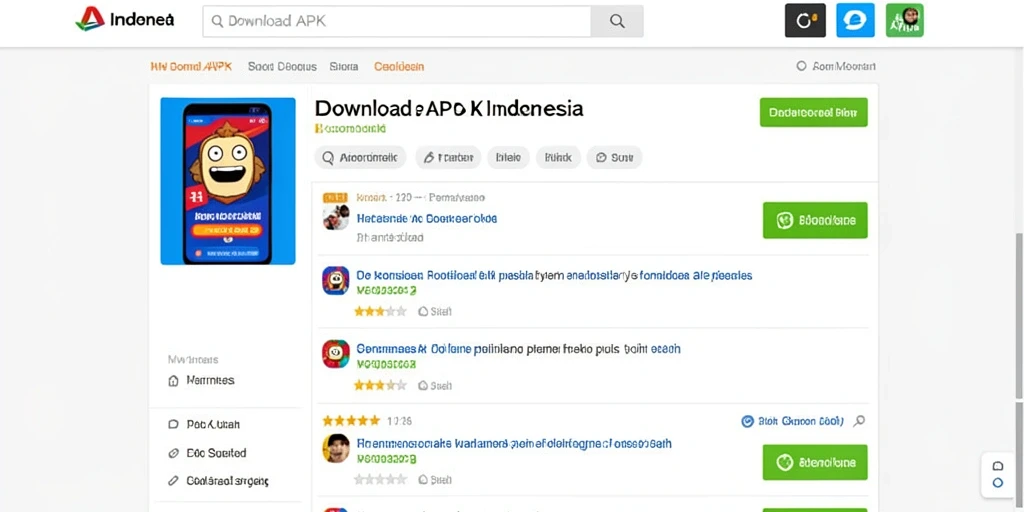Click the Blinck filter pill
The image size is (1024, 512).
point(558,157)
